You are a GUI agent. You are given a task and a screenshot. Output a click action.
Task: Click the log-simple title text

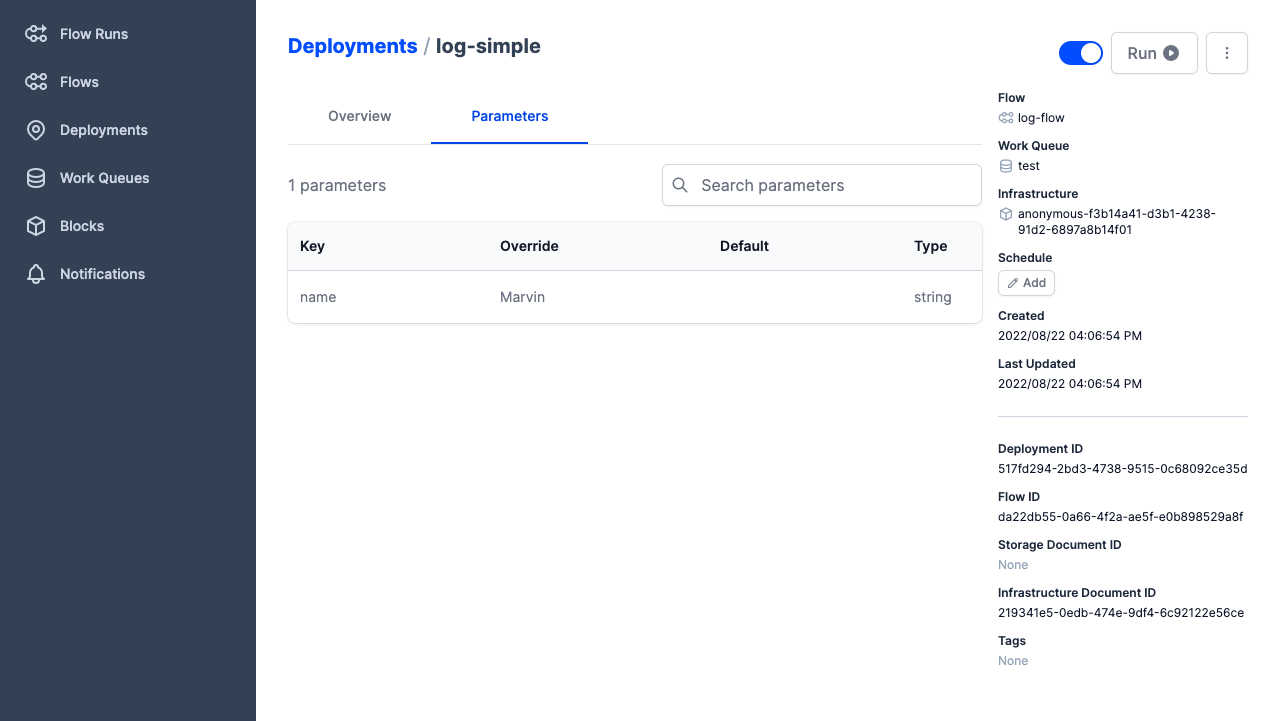click(x=488, y=46)
